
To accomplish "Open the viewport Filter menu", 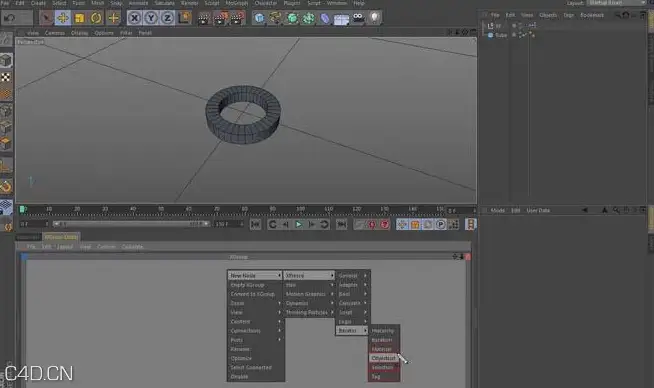I will pyautogui.click(x=126, y=33).
